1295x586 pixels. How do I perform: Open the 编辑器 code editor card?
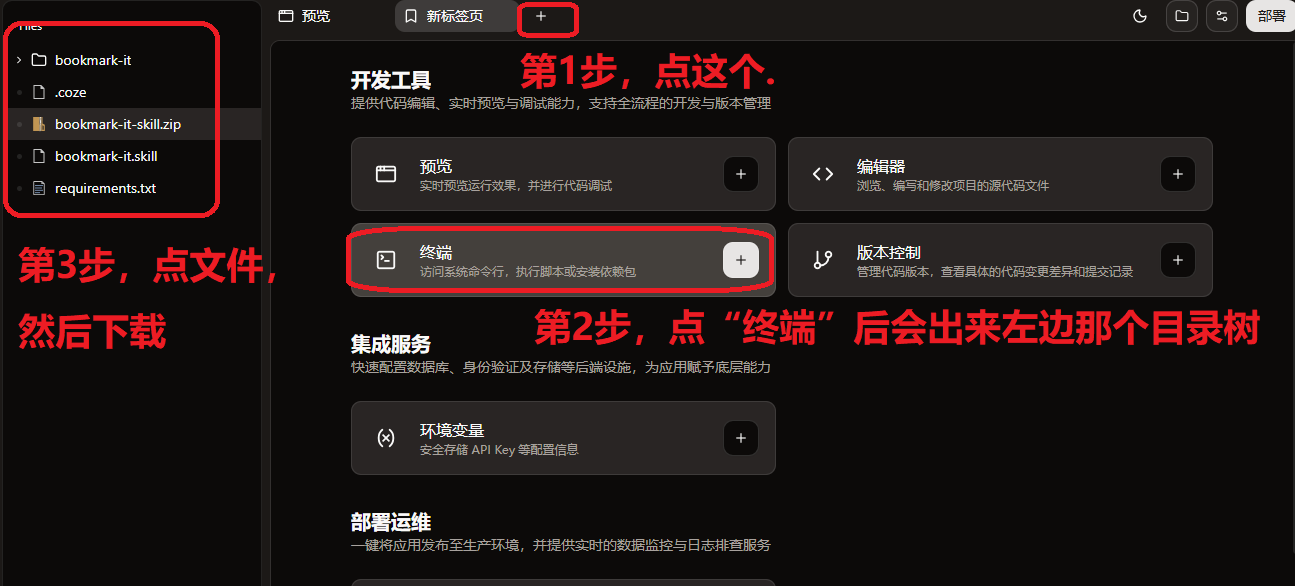click(1000, 174)
